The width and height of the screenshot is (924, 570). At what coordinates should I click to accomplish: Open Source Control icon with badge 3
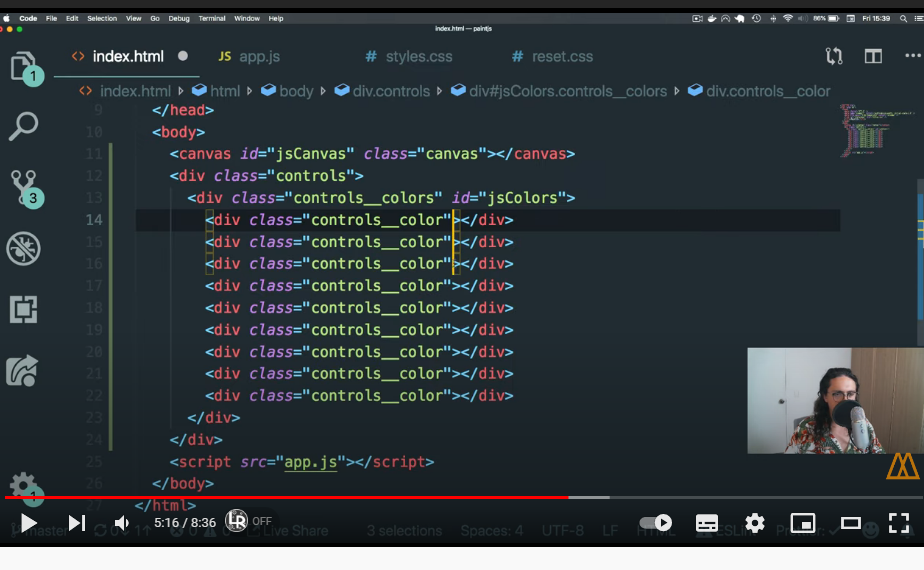(x=25, y=189)
